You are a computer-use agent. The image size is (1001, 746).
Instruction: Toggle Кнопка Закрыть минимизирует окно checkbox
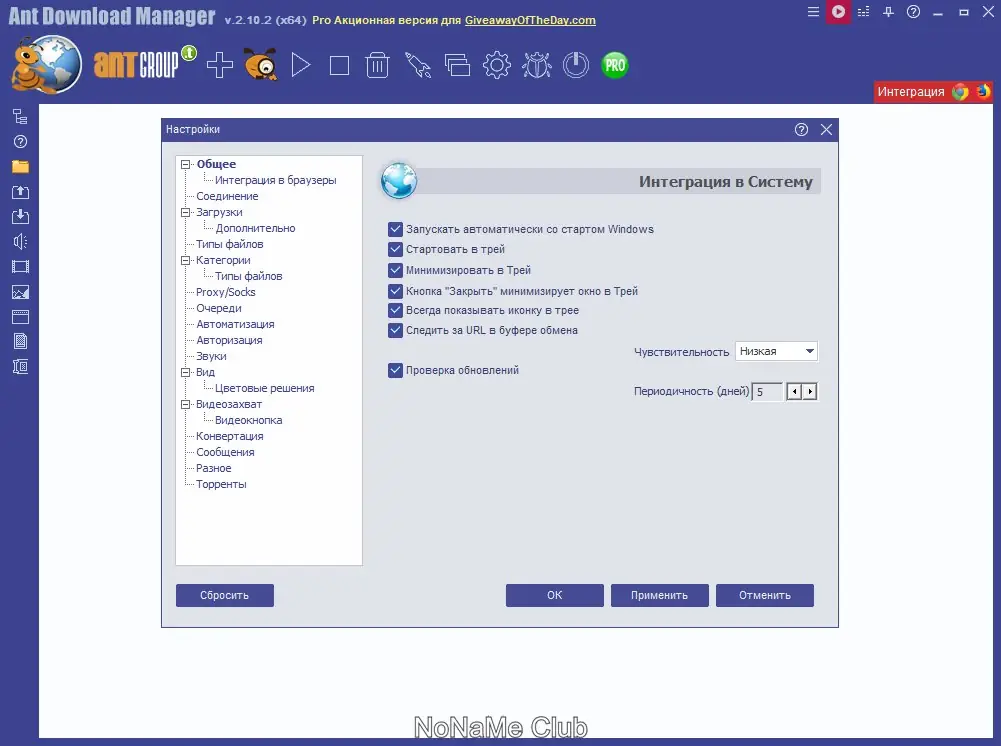tap(395, 291)
